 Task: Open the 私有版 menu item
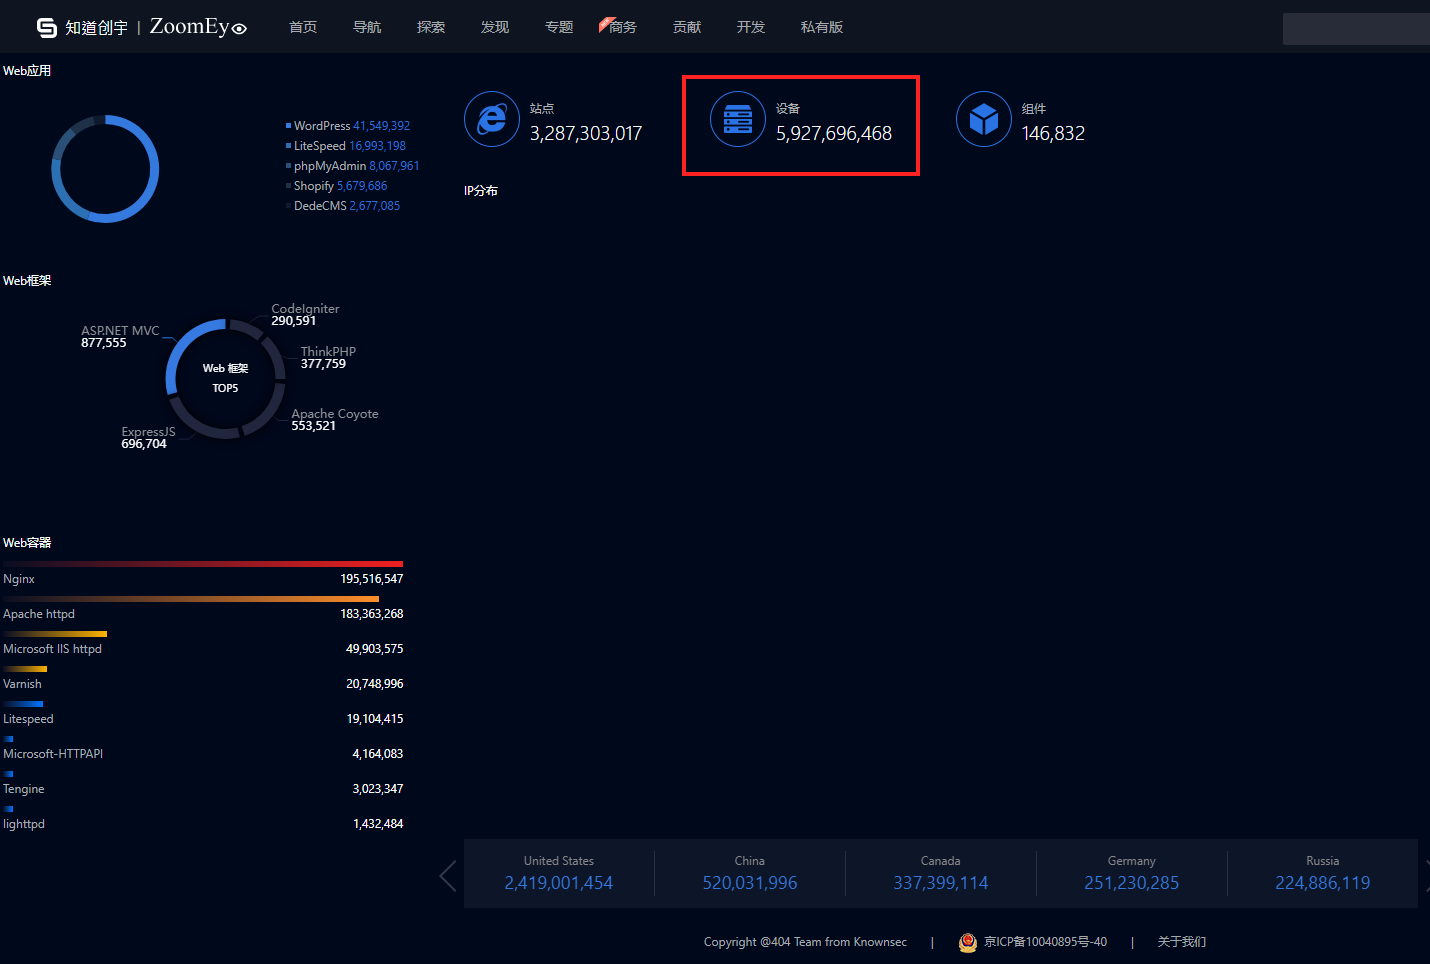tap(822, 27)
